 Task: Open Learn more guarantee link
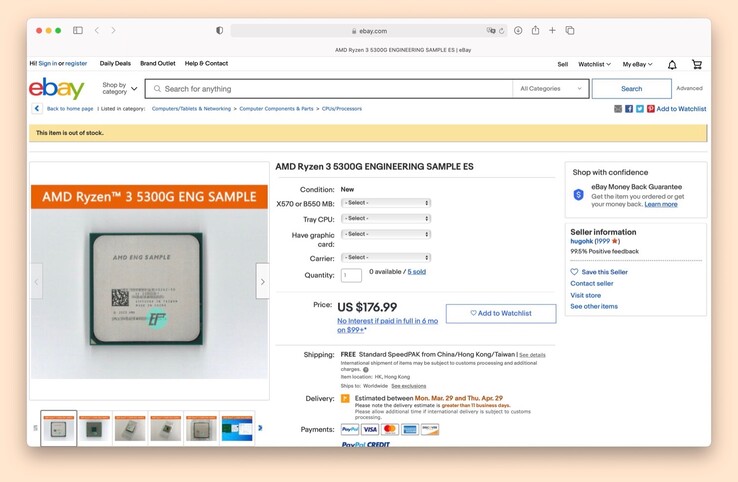(661, 204)
